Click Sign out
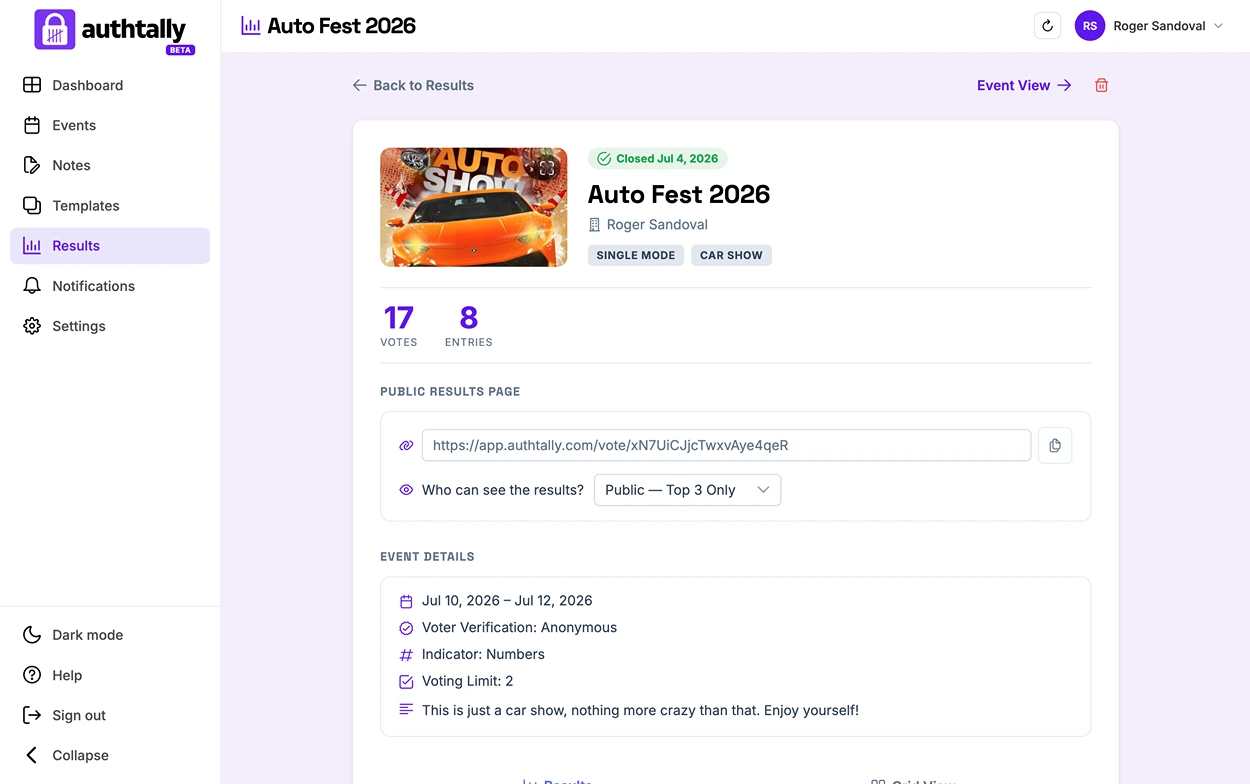 point(110,715)
